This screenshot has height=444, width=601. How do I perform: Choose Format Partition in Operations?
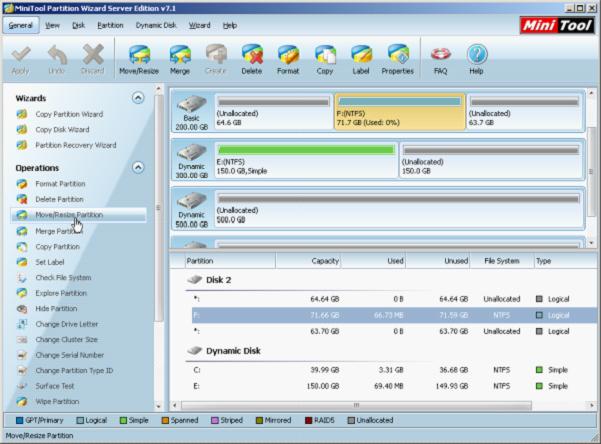60,184
